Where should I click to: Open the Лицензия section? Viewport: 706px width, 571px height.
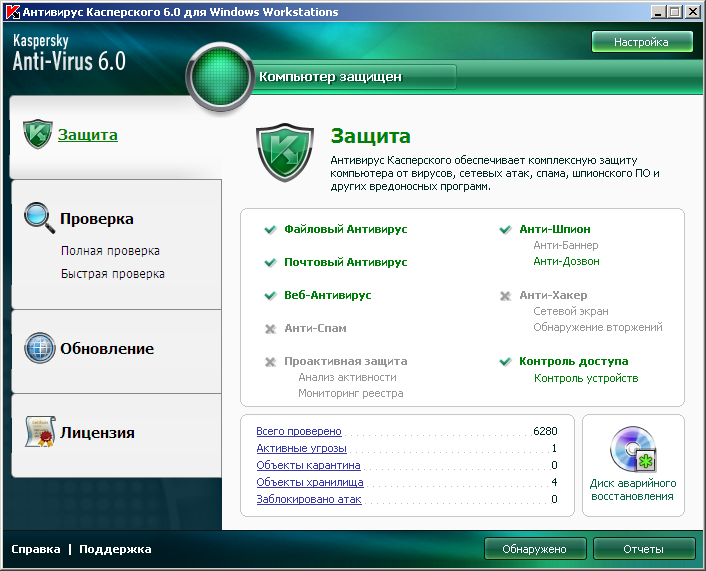(97, 432)
